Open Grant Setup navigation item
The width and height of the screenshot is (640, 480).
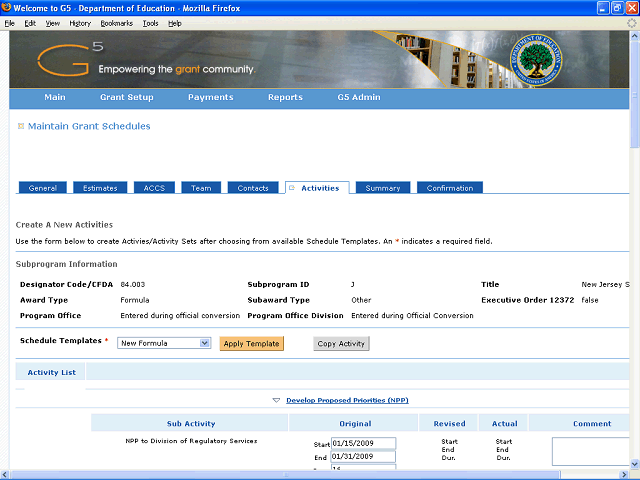pos(127,97)
